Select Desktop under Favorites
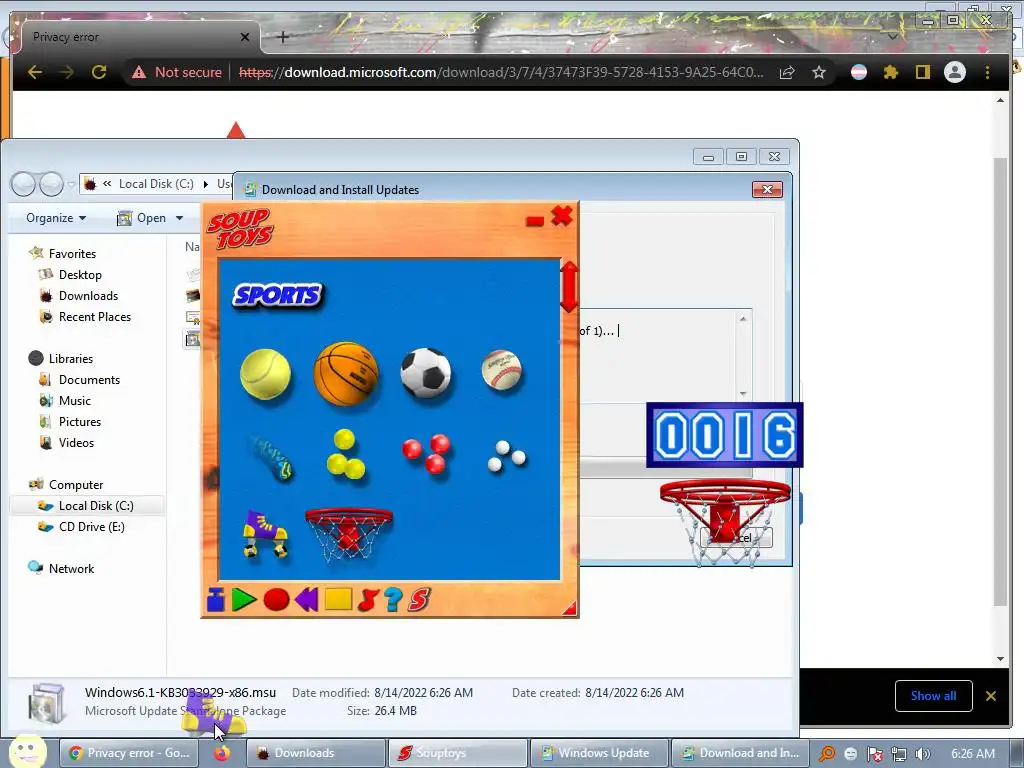This screenshot has height=768, width=1024. coord(80,275)
